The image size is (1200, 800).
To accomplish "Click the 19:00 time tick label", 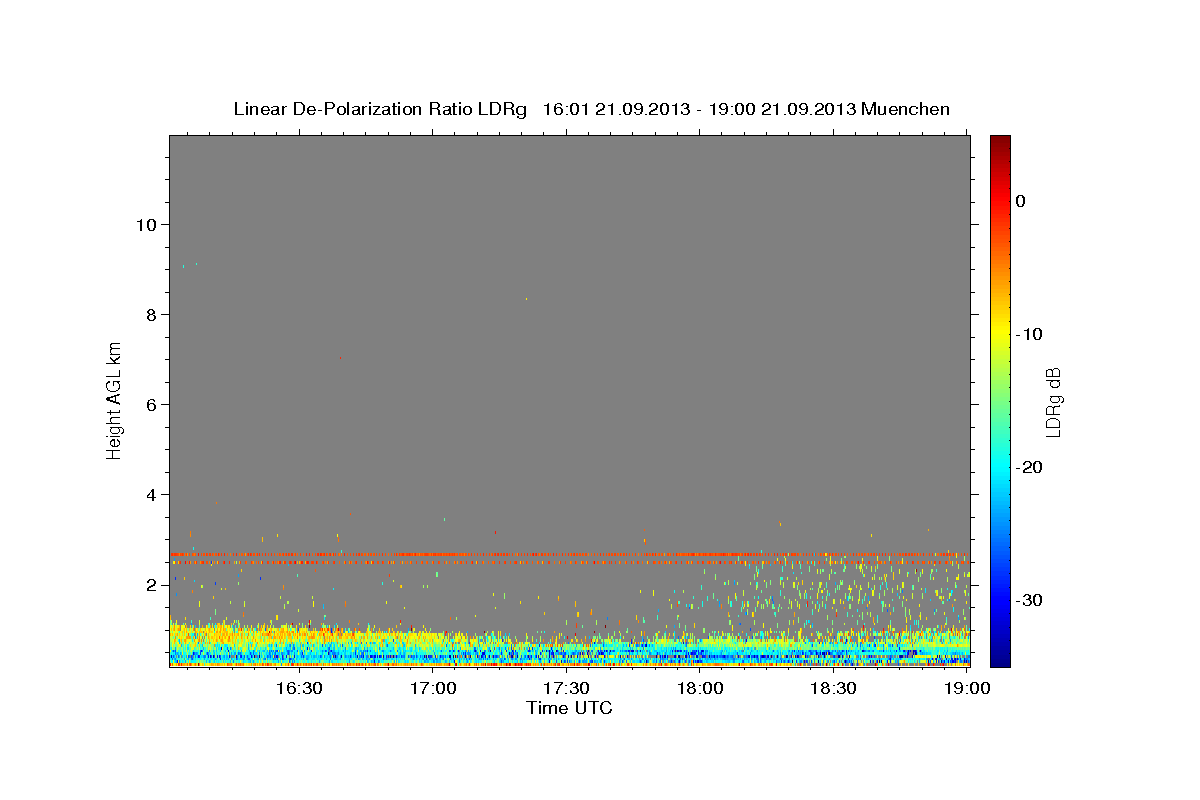I will tap(967, 689).
